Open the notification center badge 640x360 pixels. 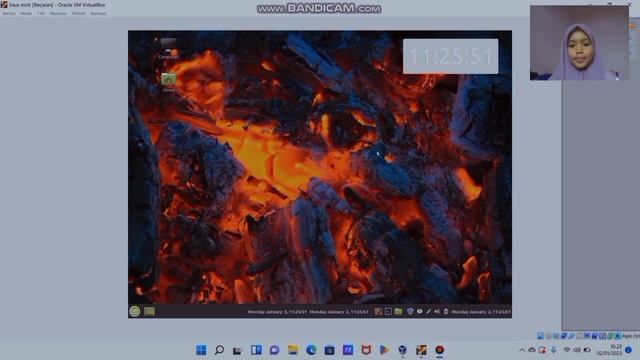(629, 350)
